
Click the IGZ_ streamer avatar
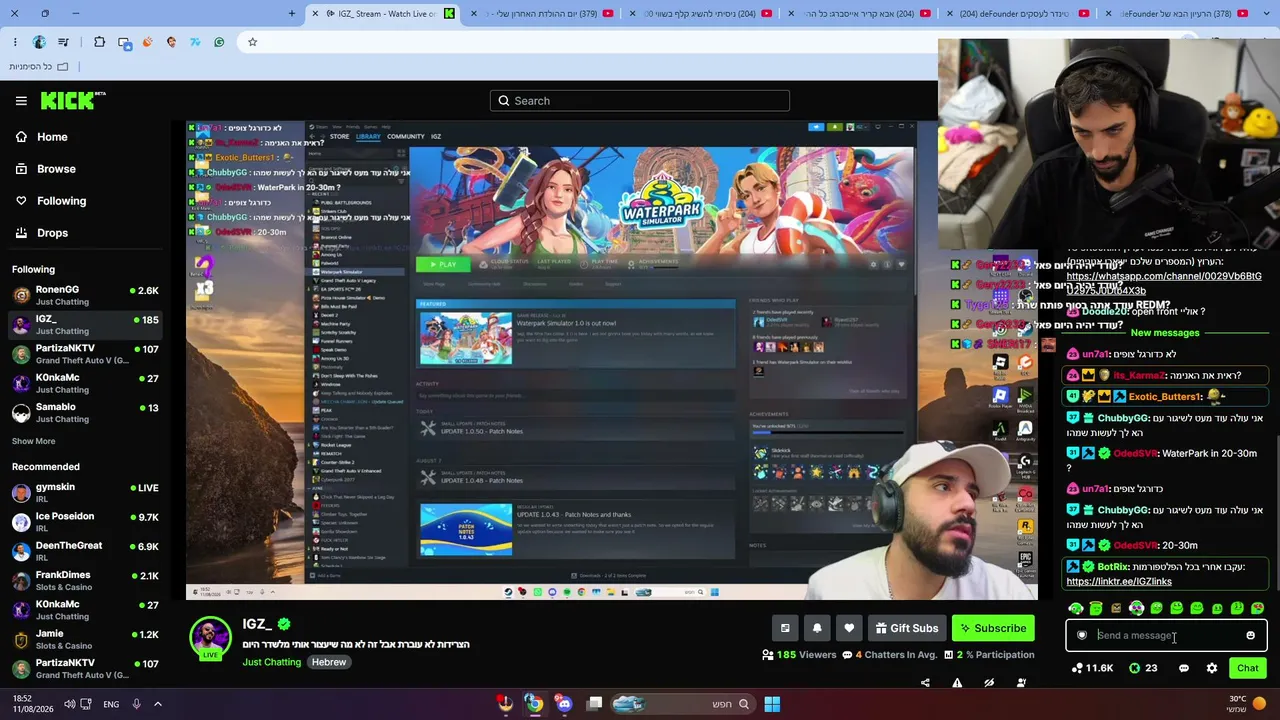pyautogui.click(x=210, y=639)
